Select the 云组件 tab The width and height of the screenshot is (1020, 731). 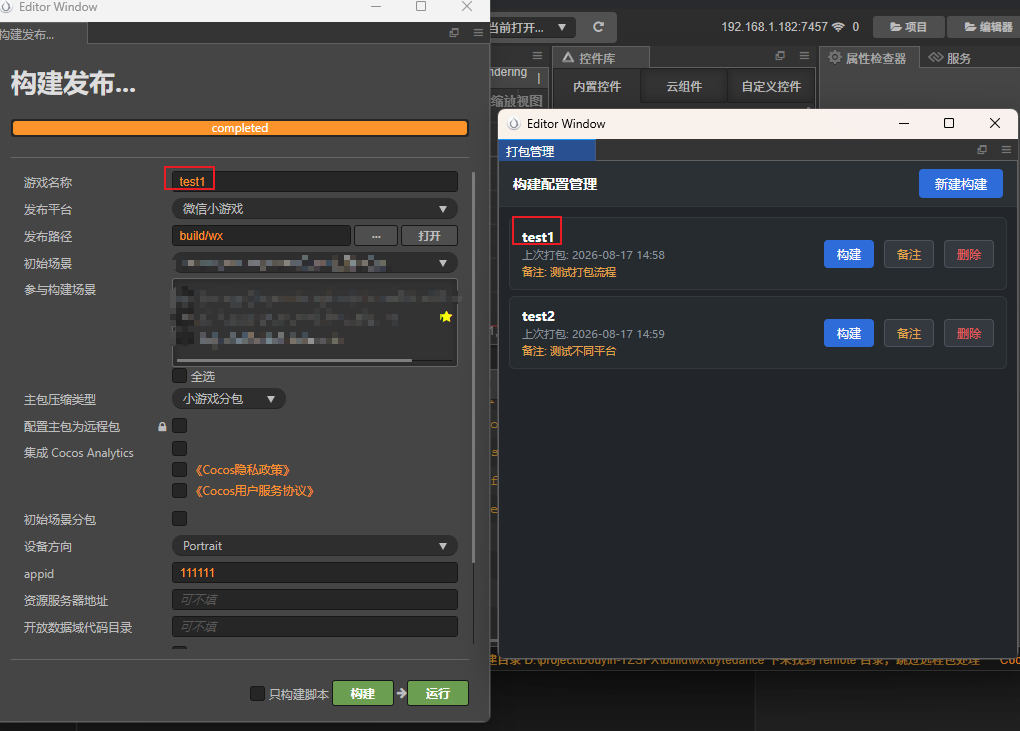[684, 86]
